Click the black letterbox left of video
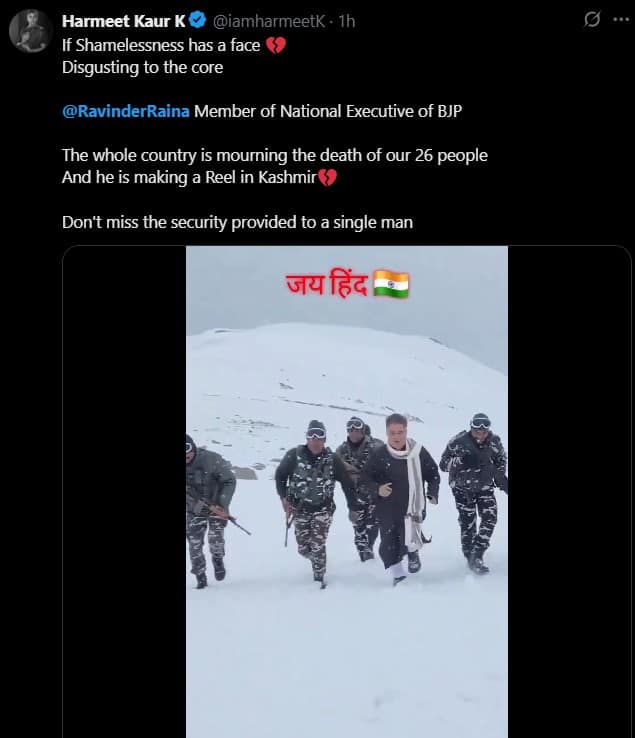 pyautogui.click(x=124, y=491)
